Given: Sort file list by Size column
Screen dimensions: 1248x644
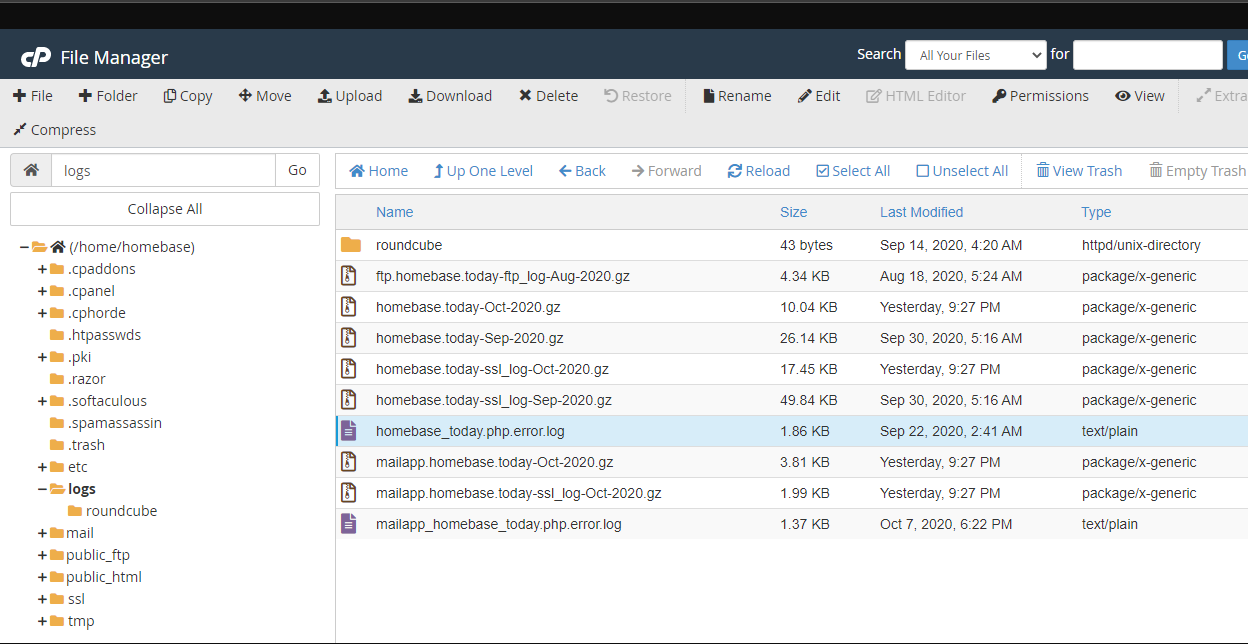Looking at the screenshot, I should [x=793, y=212].
